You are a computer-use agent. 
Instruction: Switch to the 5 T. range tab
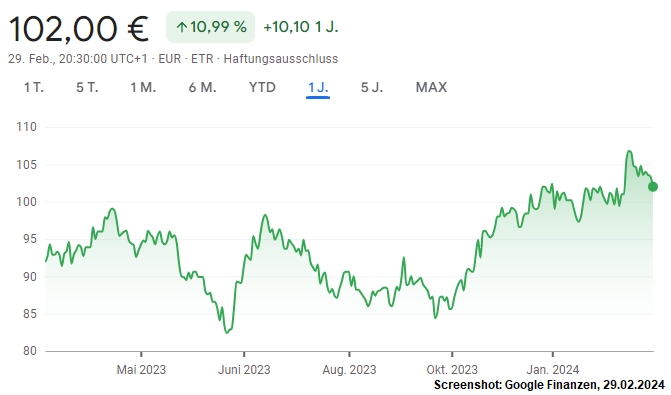click(87, 87)
